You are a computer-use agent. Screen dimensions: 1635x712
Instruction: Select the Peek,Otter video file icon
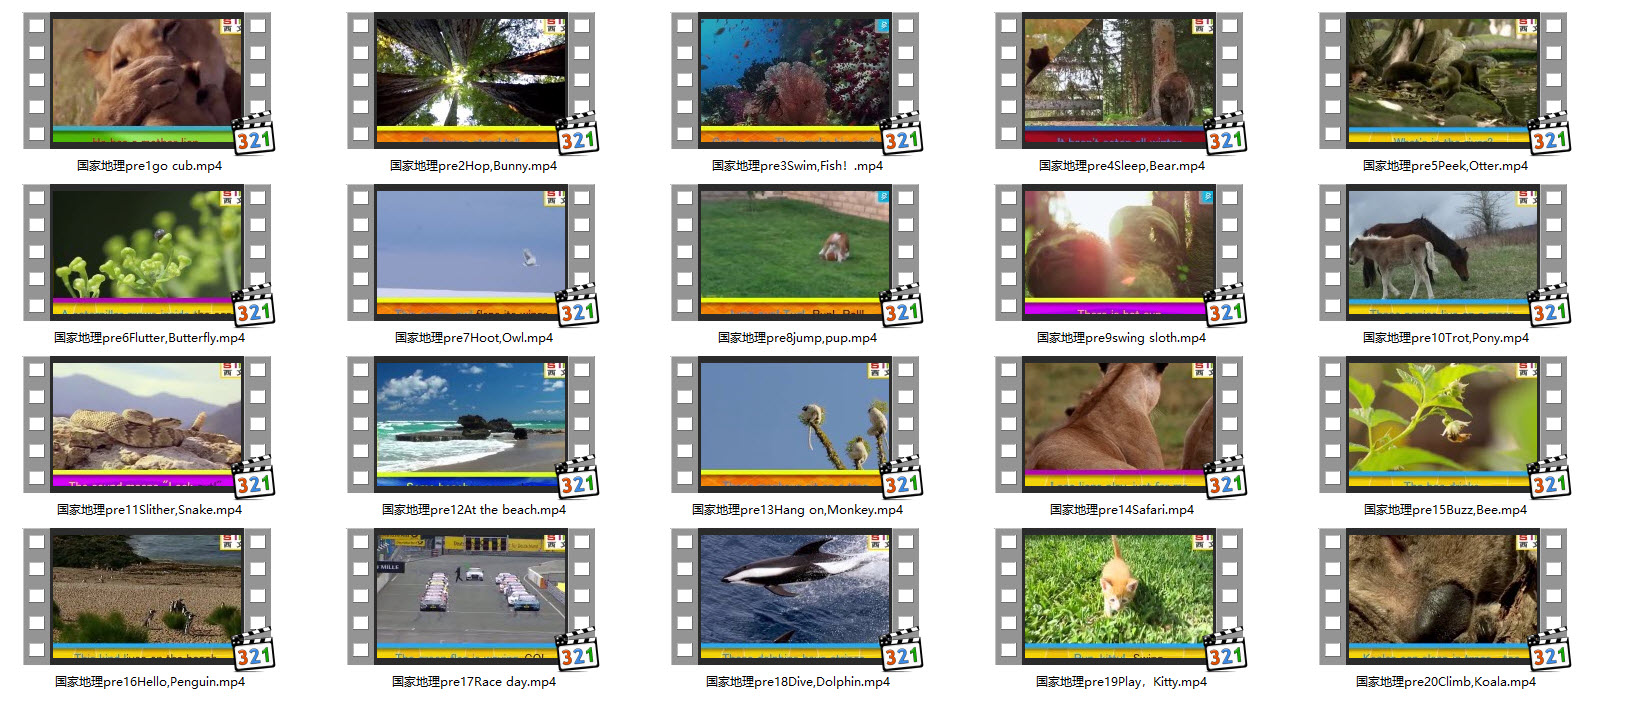(x=1444, y=82)
